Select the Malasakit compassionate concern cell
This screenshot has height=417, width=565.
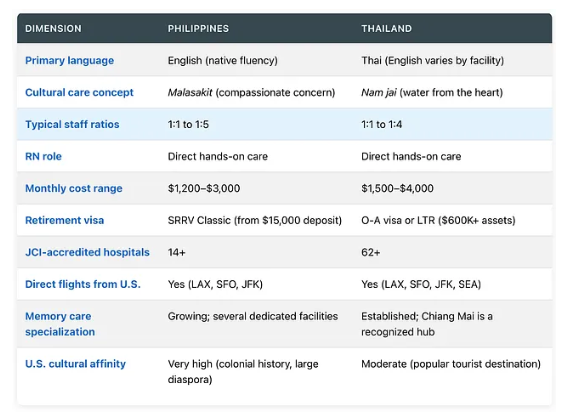click(251, 93)
